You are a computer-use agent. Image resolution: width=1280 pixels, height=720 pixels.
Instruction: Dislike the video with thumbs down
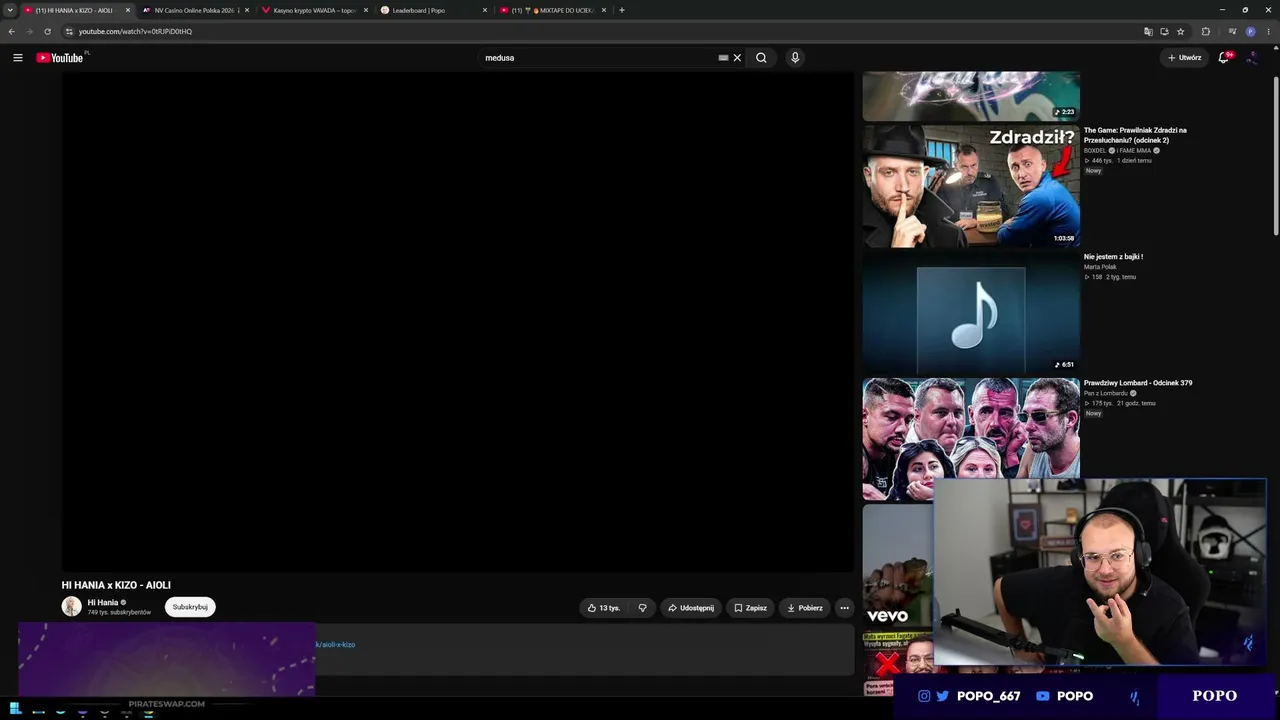click(x=642, y=608)
